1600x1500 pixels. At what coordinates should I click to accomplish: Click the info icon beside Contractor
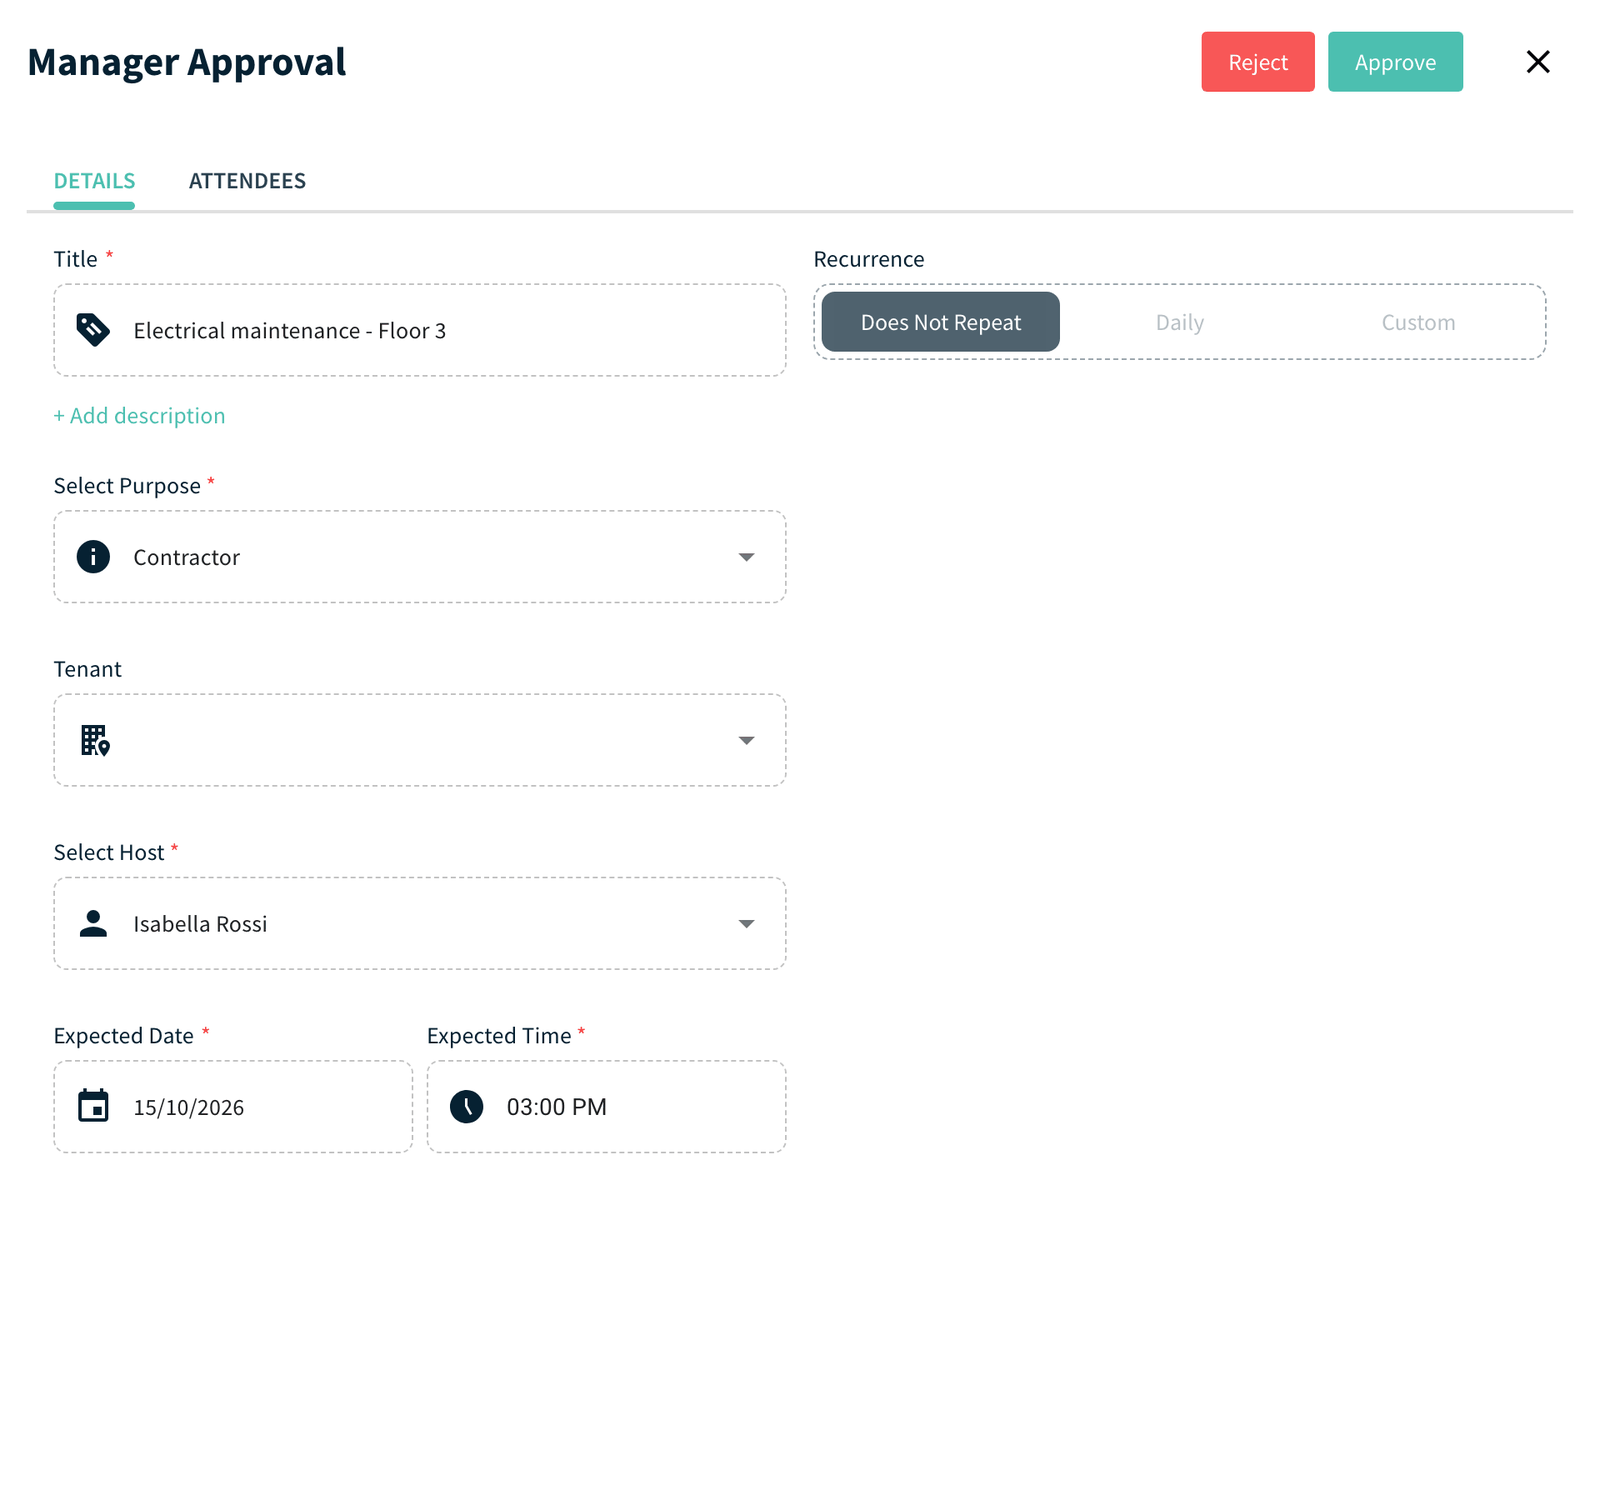(93, 556)
